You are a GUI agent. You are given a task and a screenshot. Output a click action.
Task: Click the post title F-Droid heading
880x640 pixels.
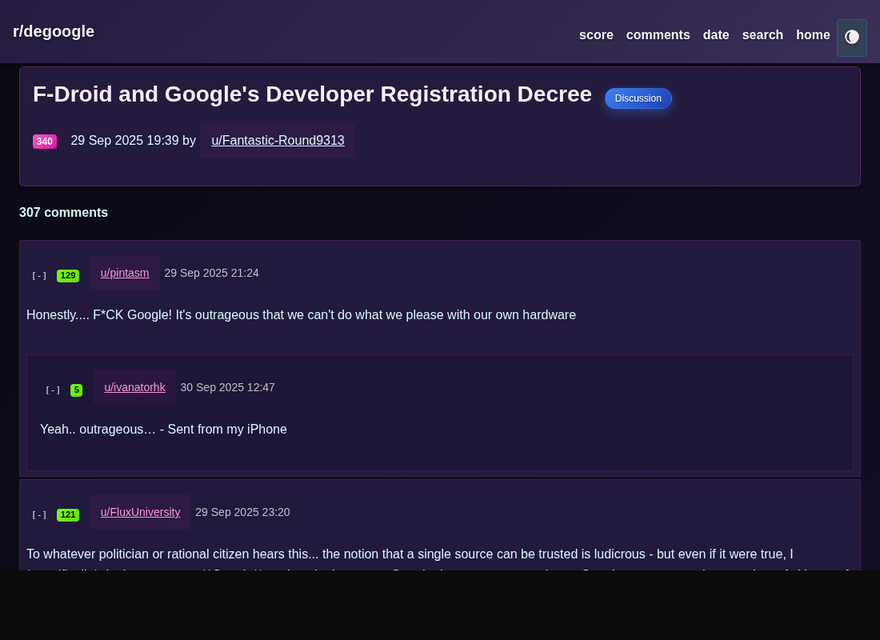tap(312, 94)
